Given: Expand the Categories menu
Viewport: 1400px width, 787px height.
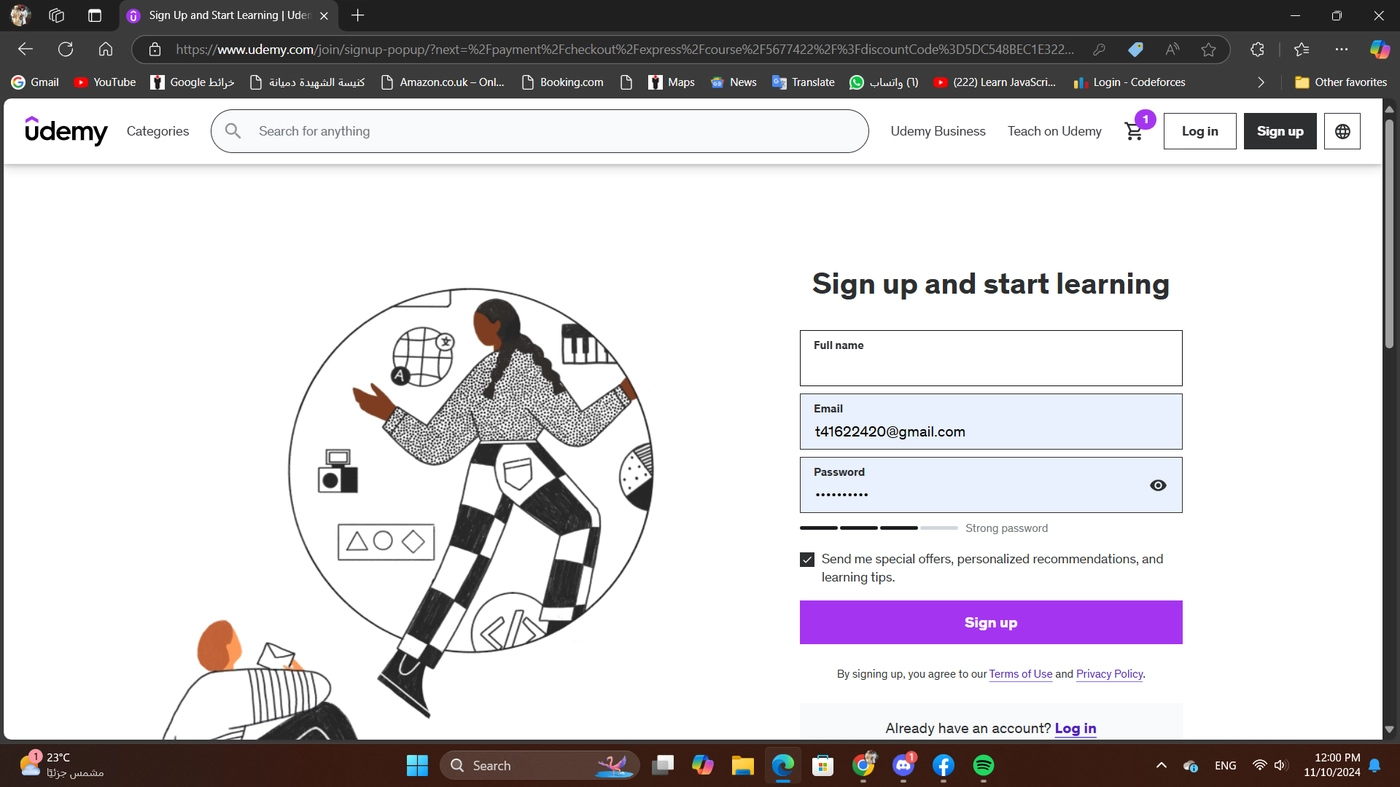Looking at the screenshot, I should [x=158, y=131].
